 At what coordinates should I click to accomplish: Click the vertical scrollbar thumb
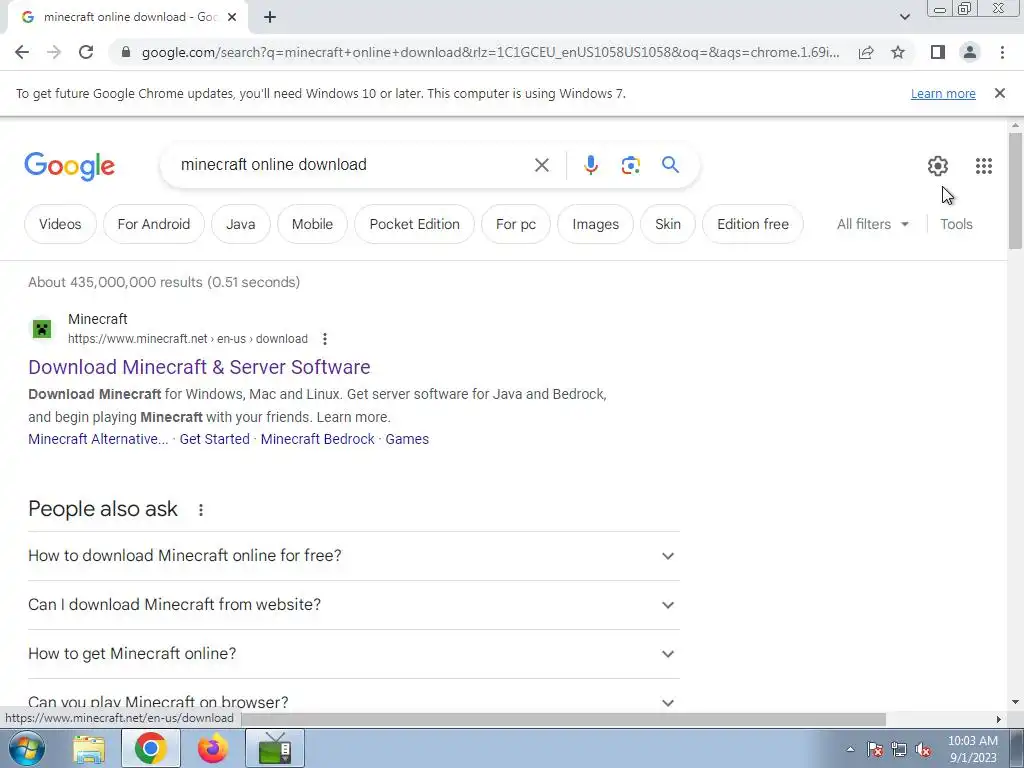point(1015,191)
